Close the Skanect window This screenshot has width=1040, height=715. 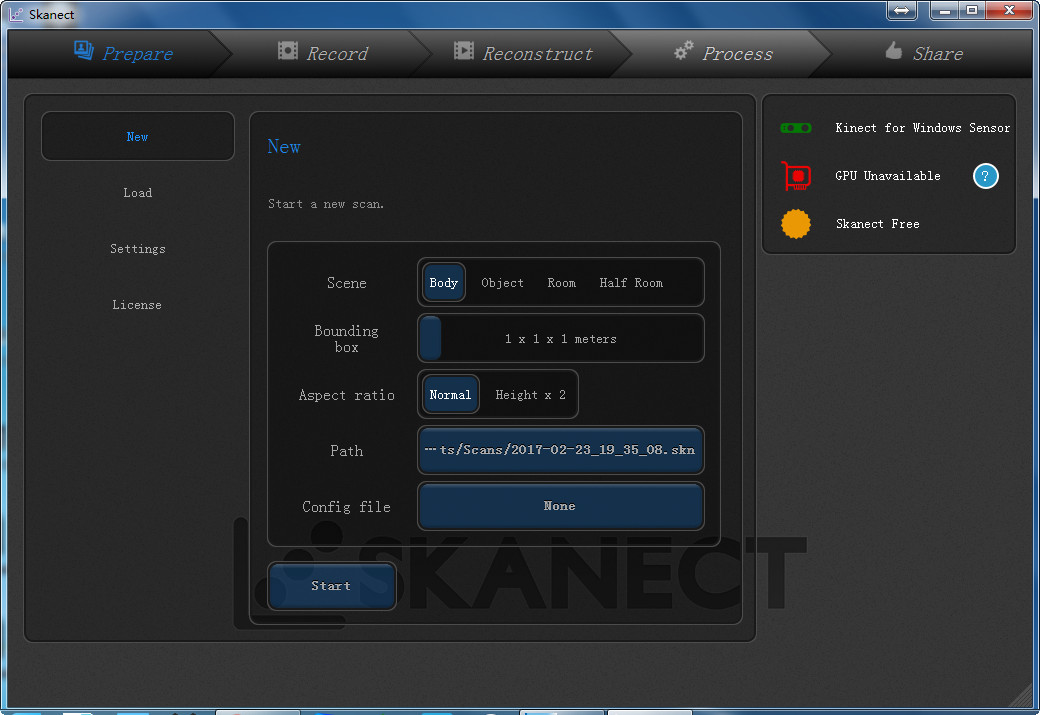pyautogui.click(x=1009, y=10)
